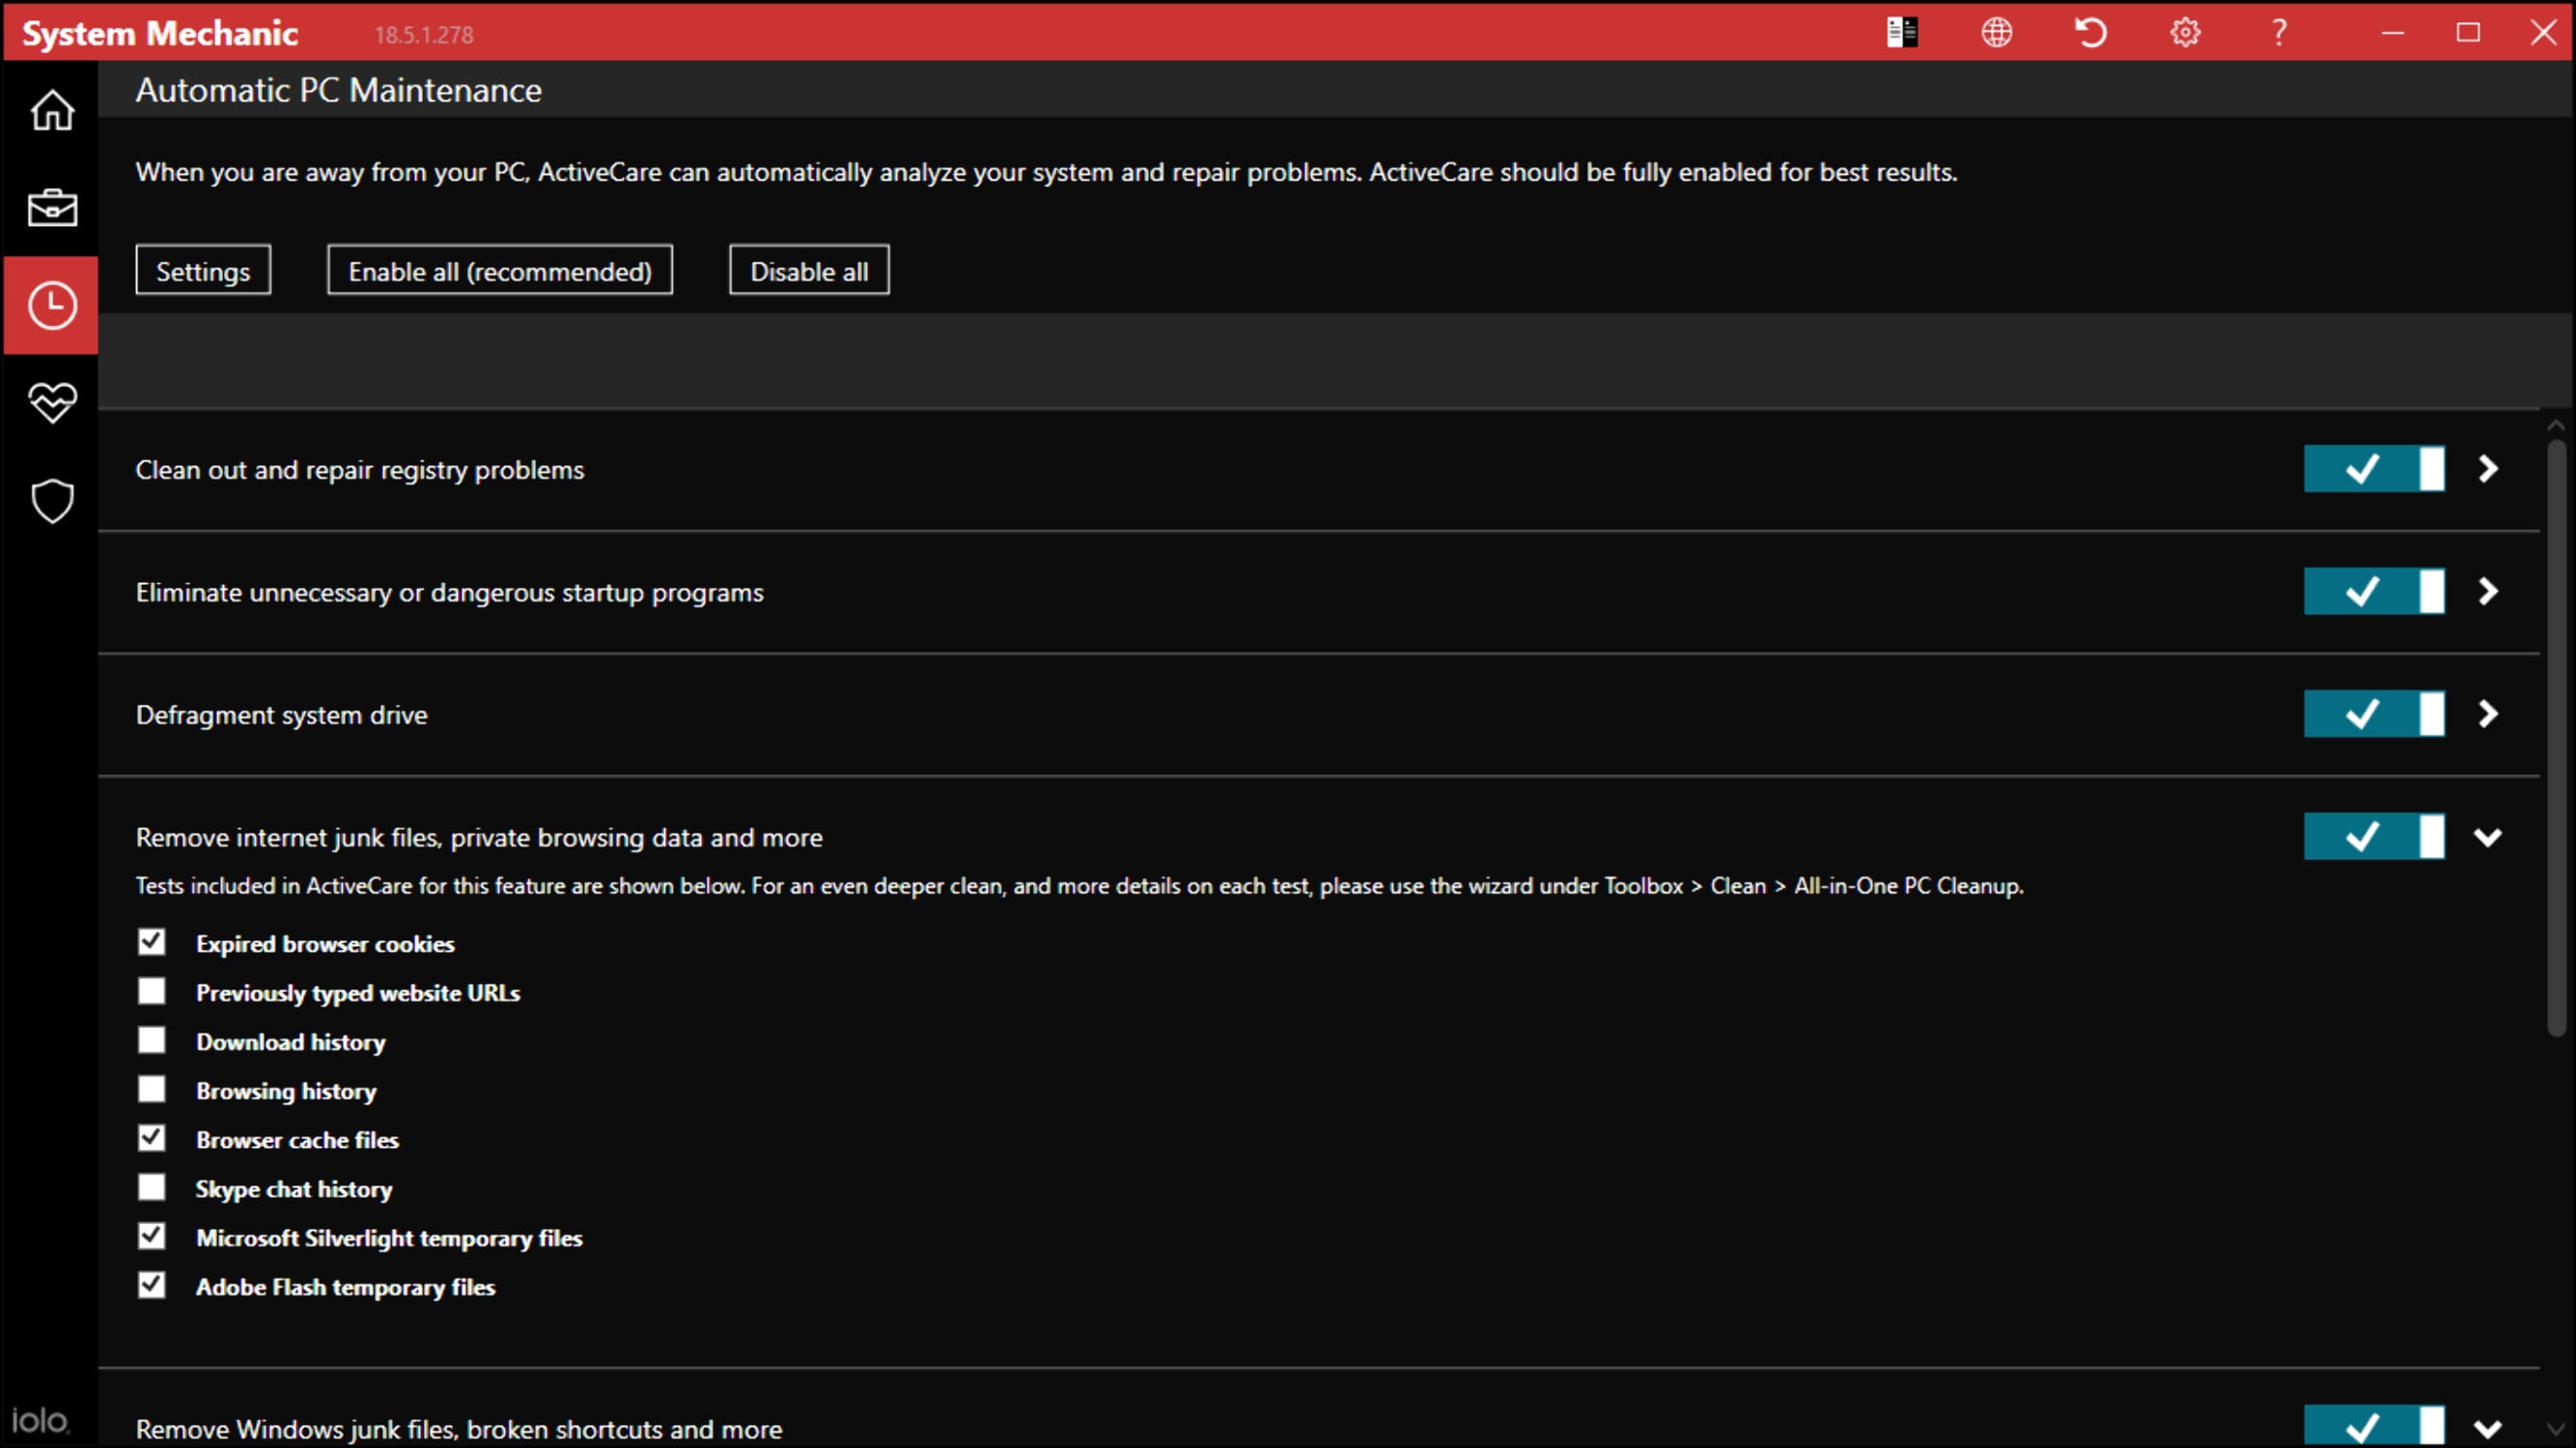
Task: Click Enable all (recommended) button
Action: [x=500, y=270]
